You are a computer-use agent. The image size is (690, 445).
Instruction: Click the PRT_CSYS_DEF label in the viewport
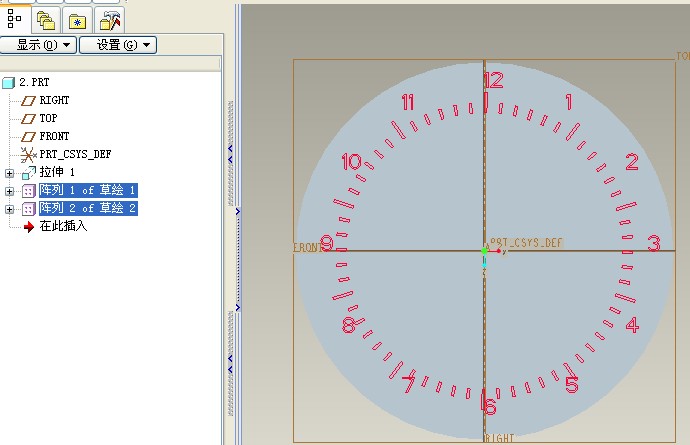click(x=526, y=243)
